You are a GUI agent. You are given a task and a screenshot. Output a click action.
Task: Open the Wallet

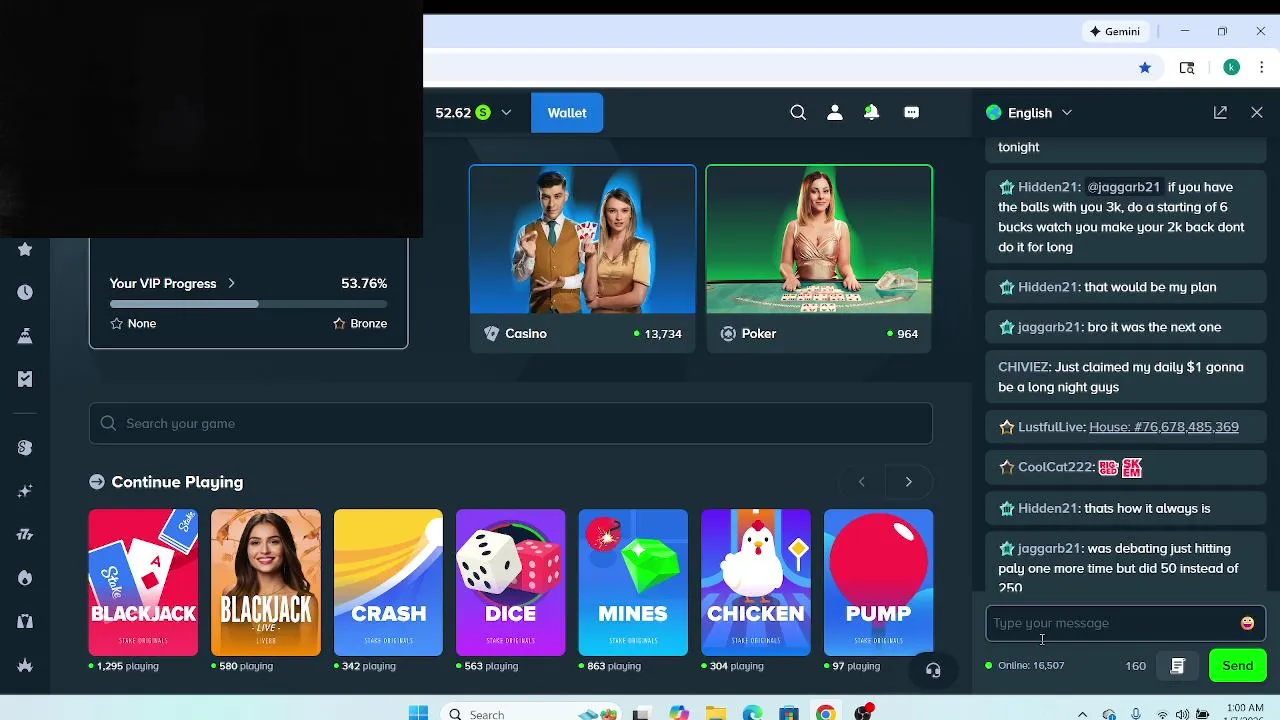point(567,113)
